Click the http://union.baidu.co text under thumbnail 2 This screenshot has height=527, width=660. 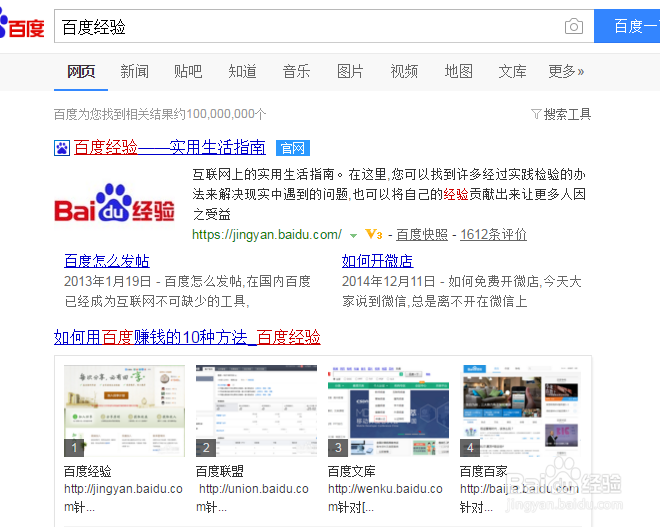point(254,489)
